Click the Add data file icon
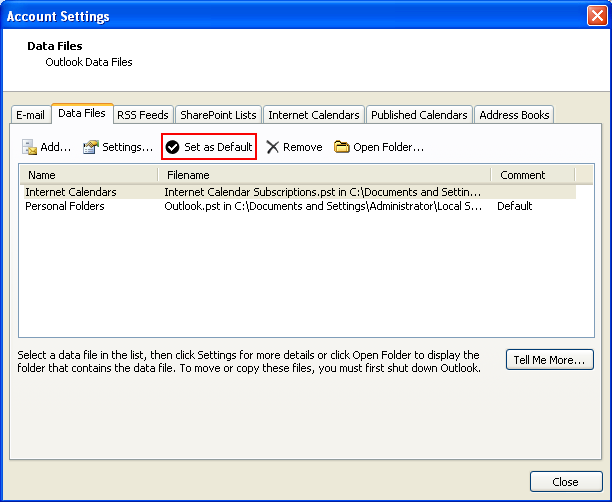Image resolution: width=612 pixels, height=502 pixels. click(x=29, y=147)
